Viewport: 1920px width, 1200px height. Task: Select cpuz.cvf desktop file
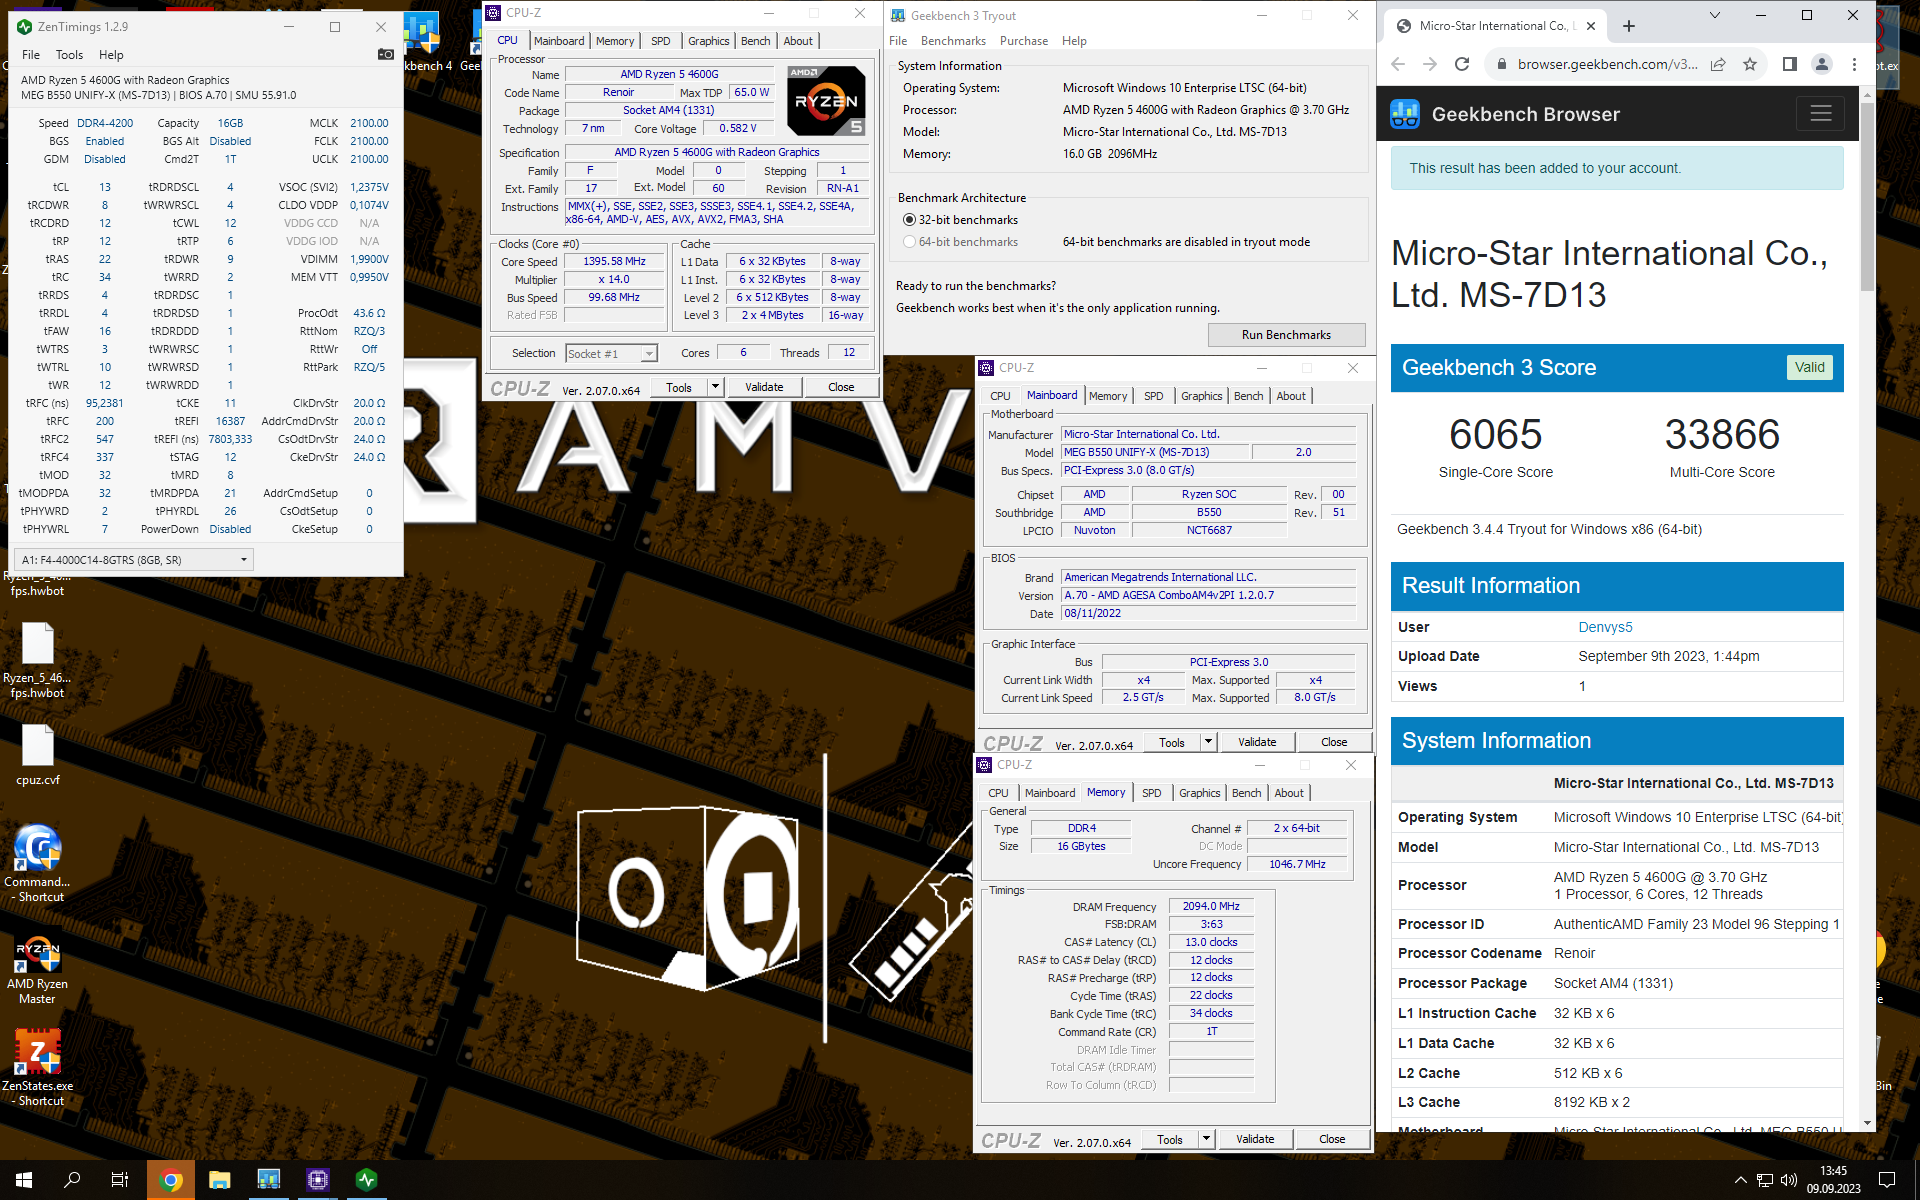coord(37,755)
